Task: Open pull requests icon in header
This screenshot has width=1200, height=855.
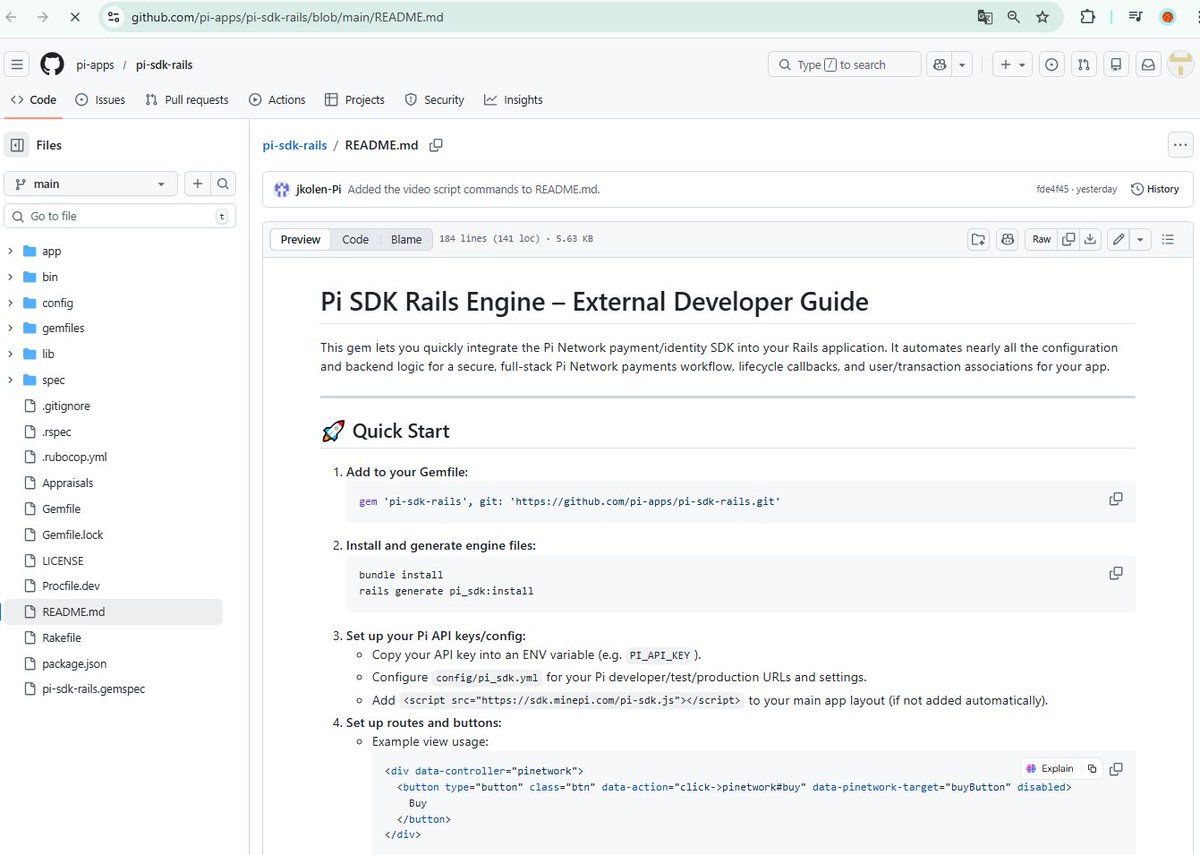Action: [1084, 65]
